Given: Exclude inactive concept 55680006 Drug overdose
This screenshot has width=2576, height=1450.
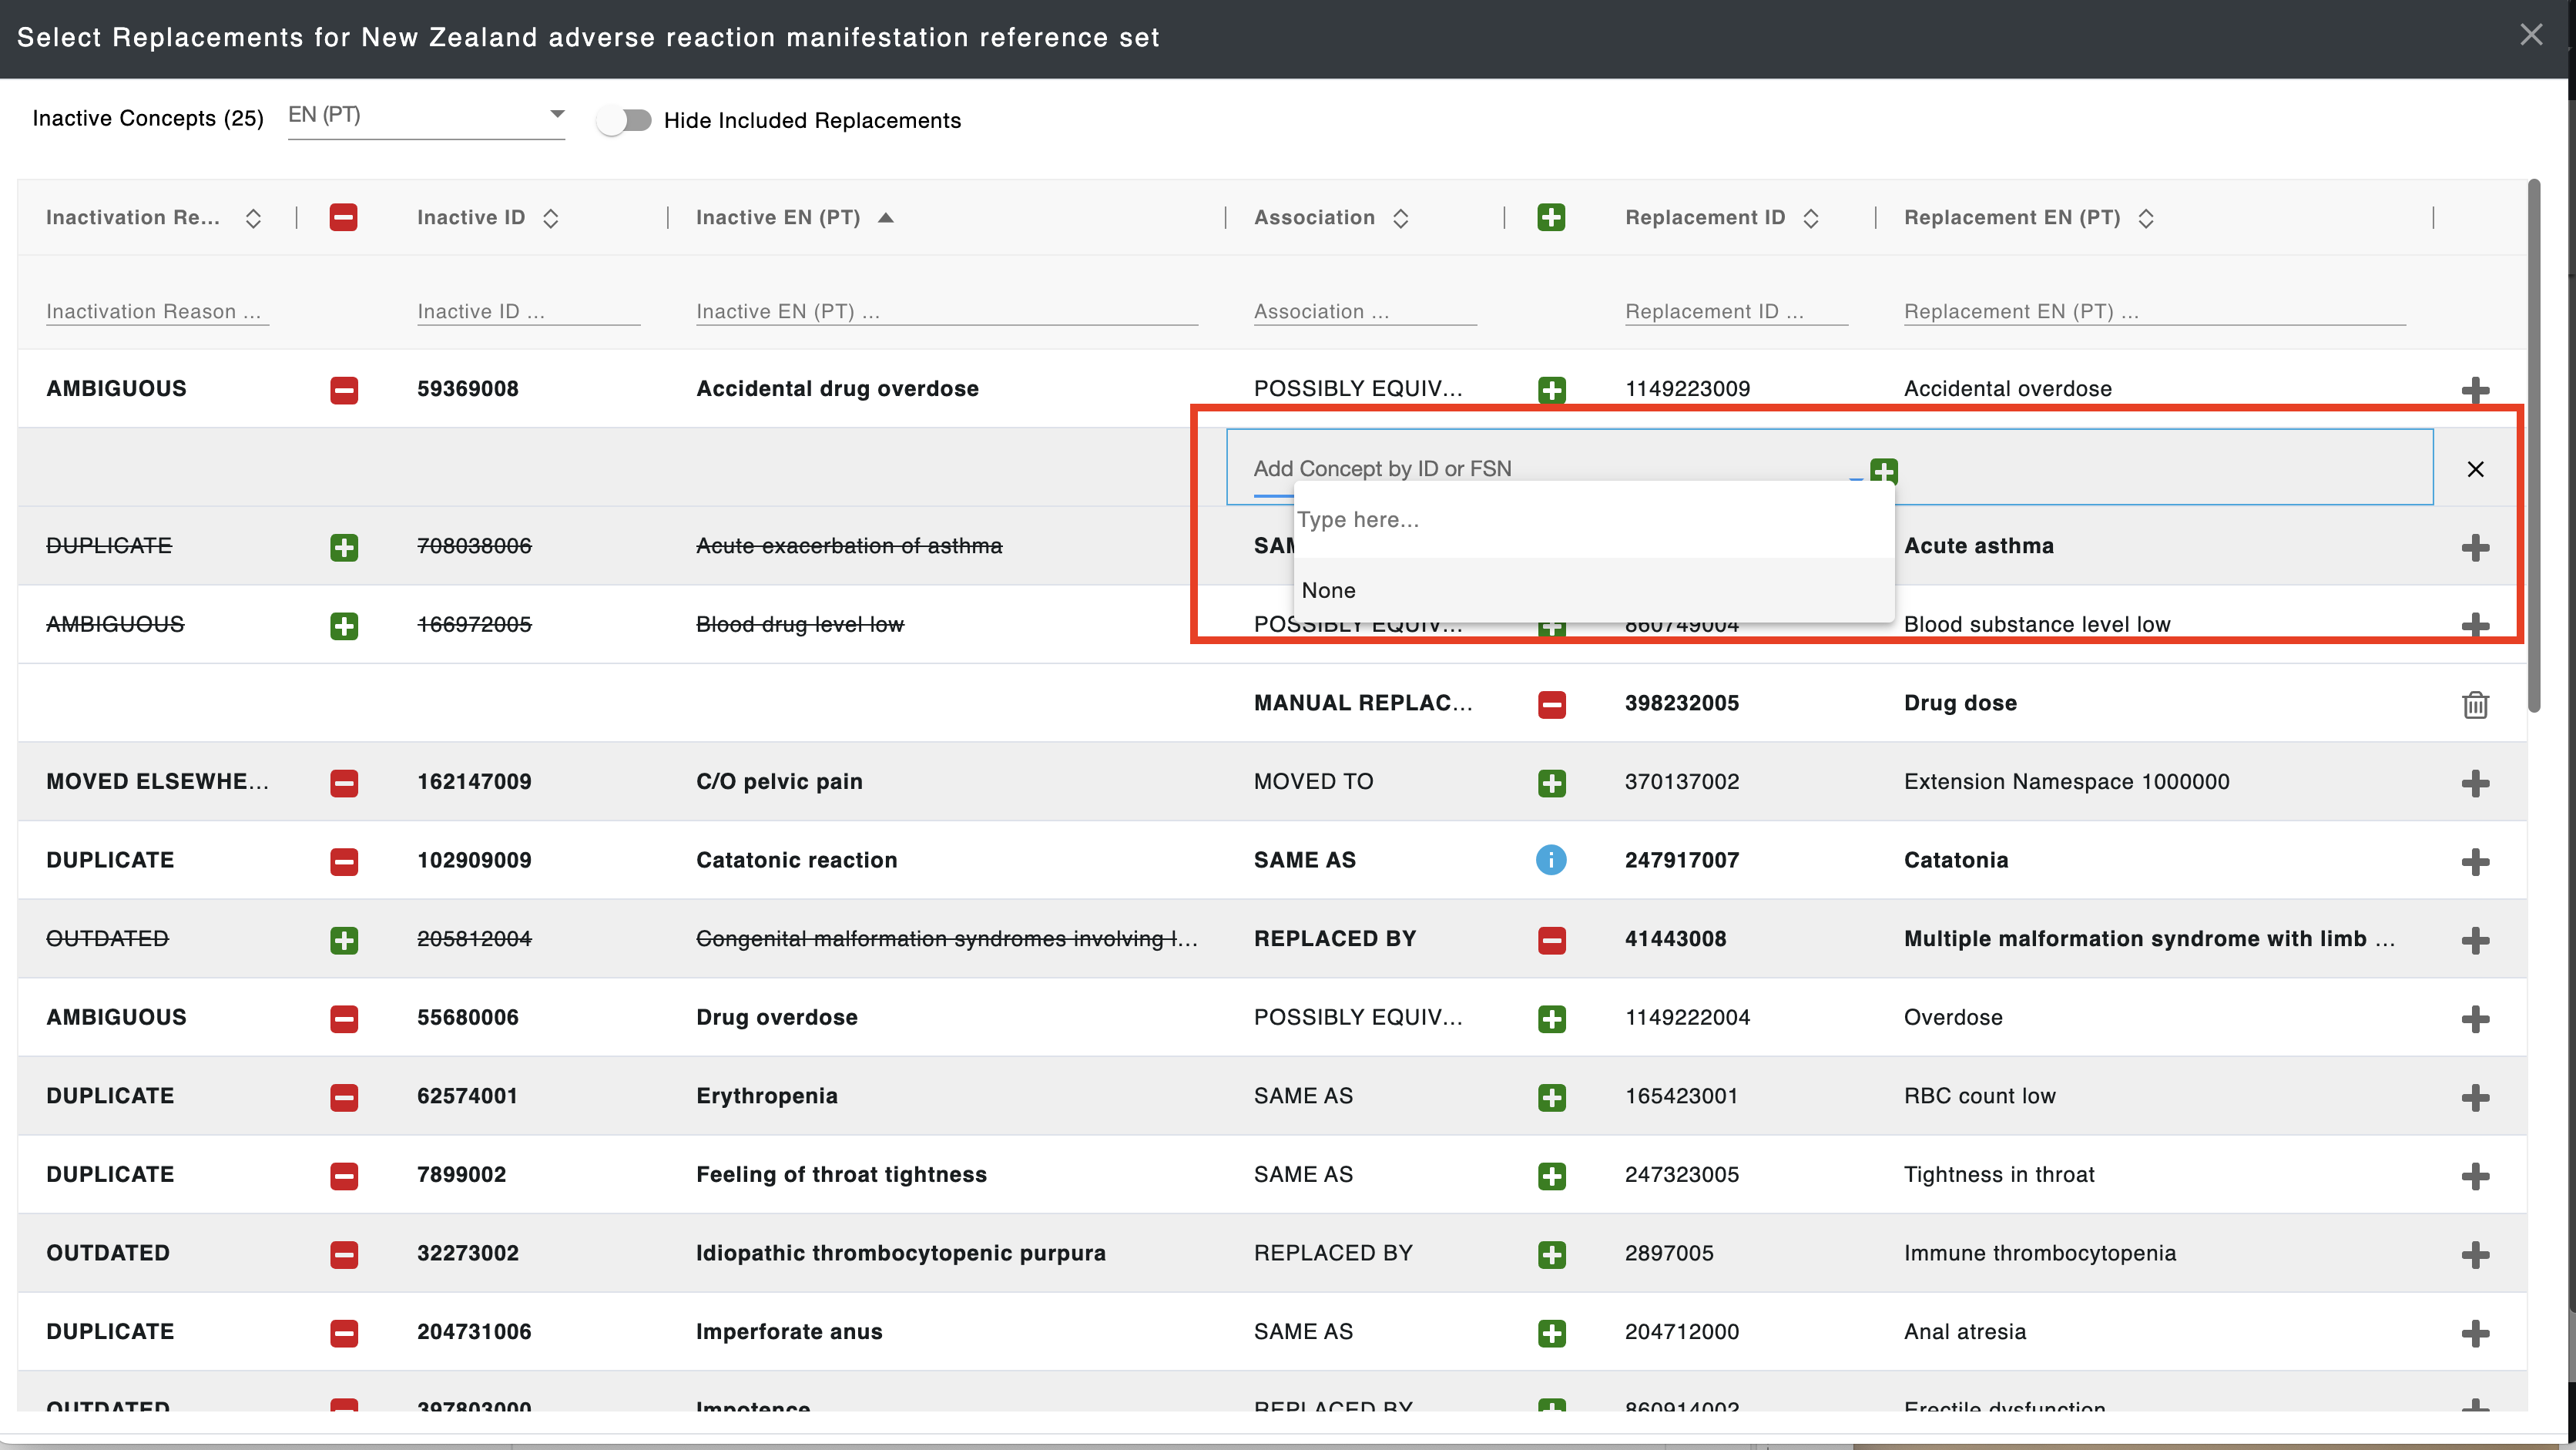Looking at the screenshot, I should (x=344, y=1018).
